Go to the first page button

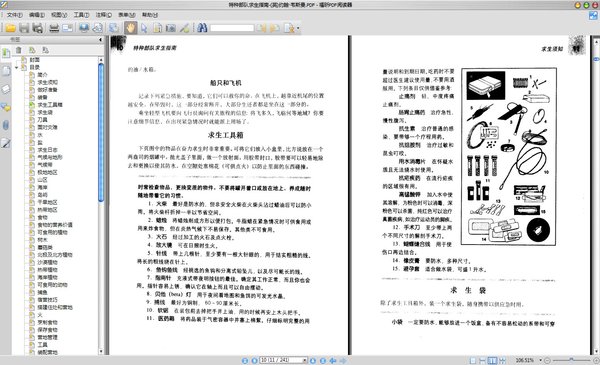[x=245, y=360]
